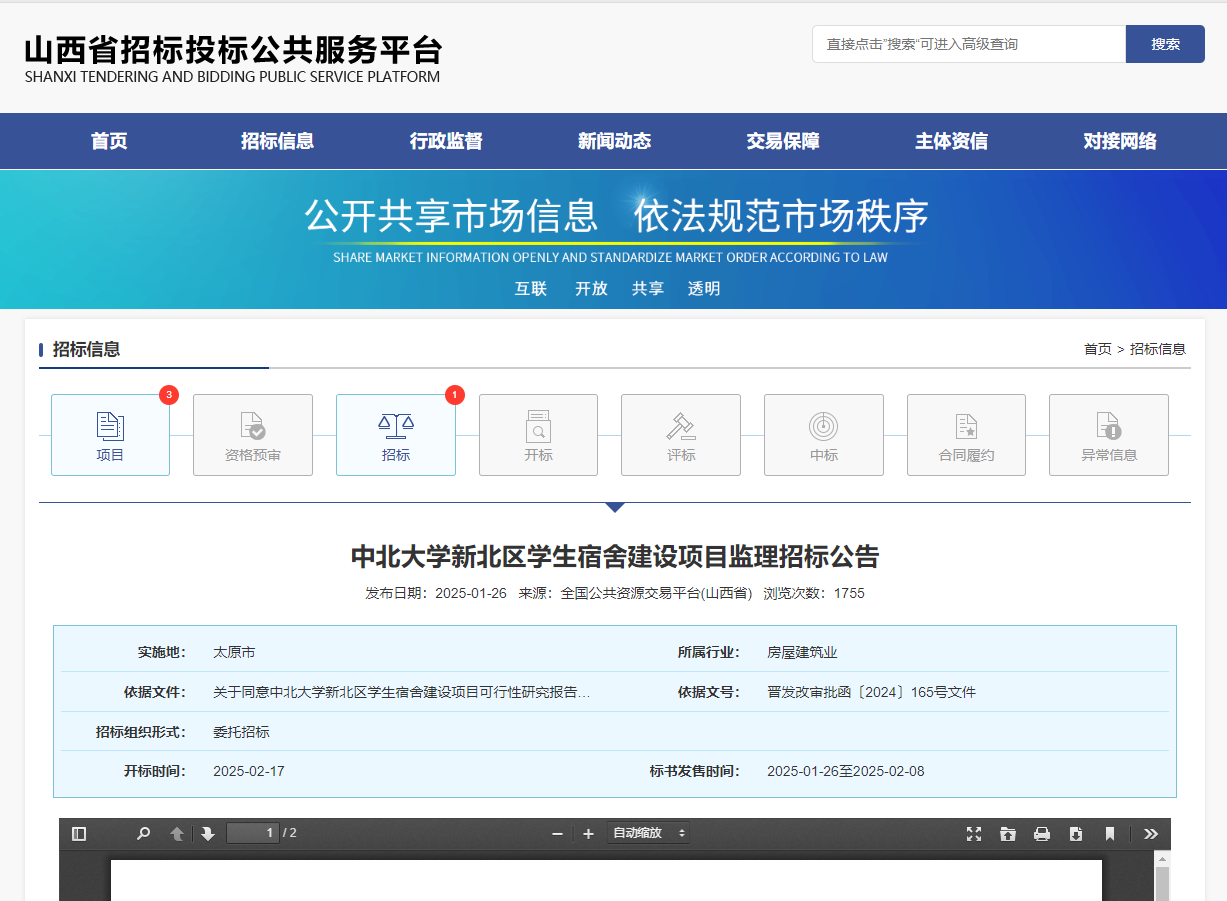Click the red badge on 项目
Viewport: 1227px width, 901px height.
(169, 395)
